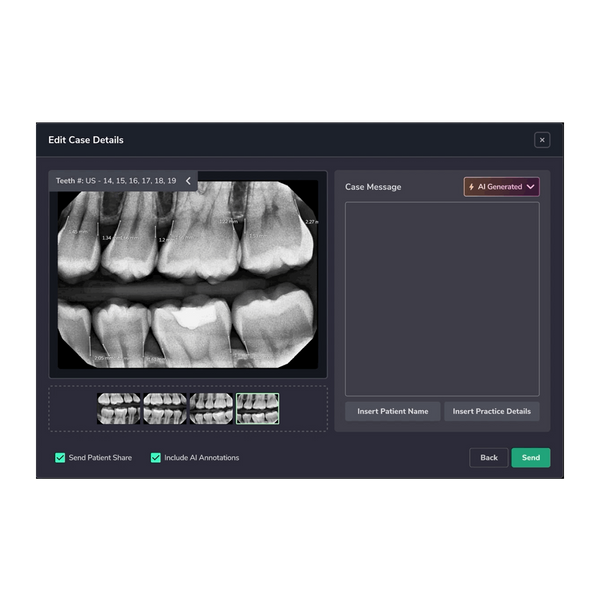Screen dimensions: 600x600
Task: Click Insert Practice Details button
Action: click(492, 411)
